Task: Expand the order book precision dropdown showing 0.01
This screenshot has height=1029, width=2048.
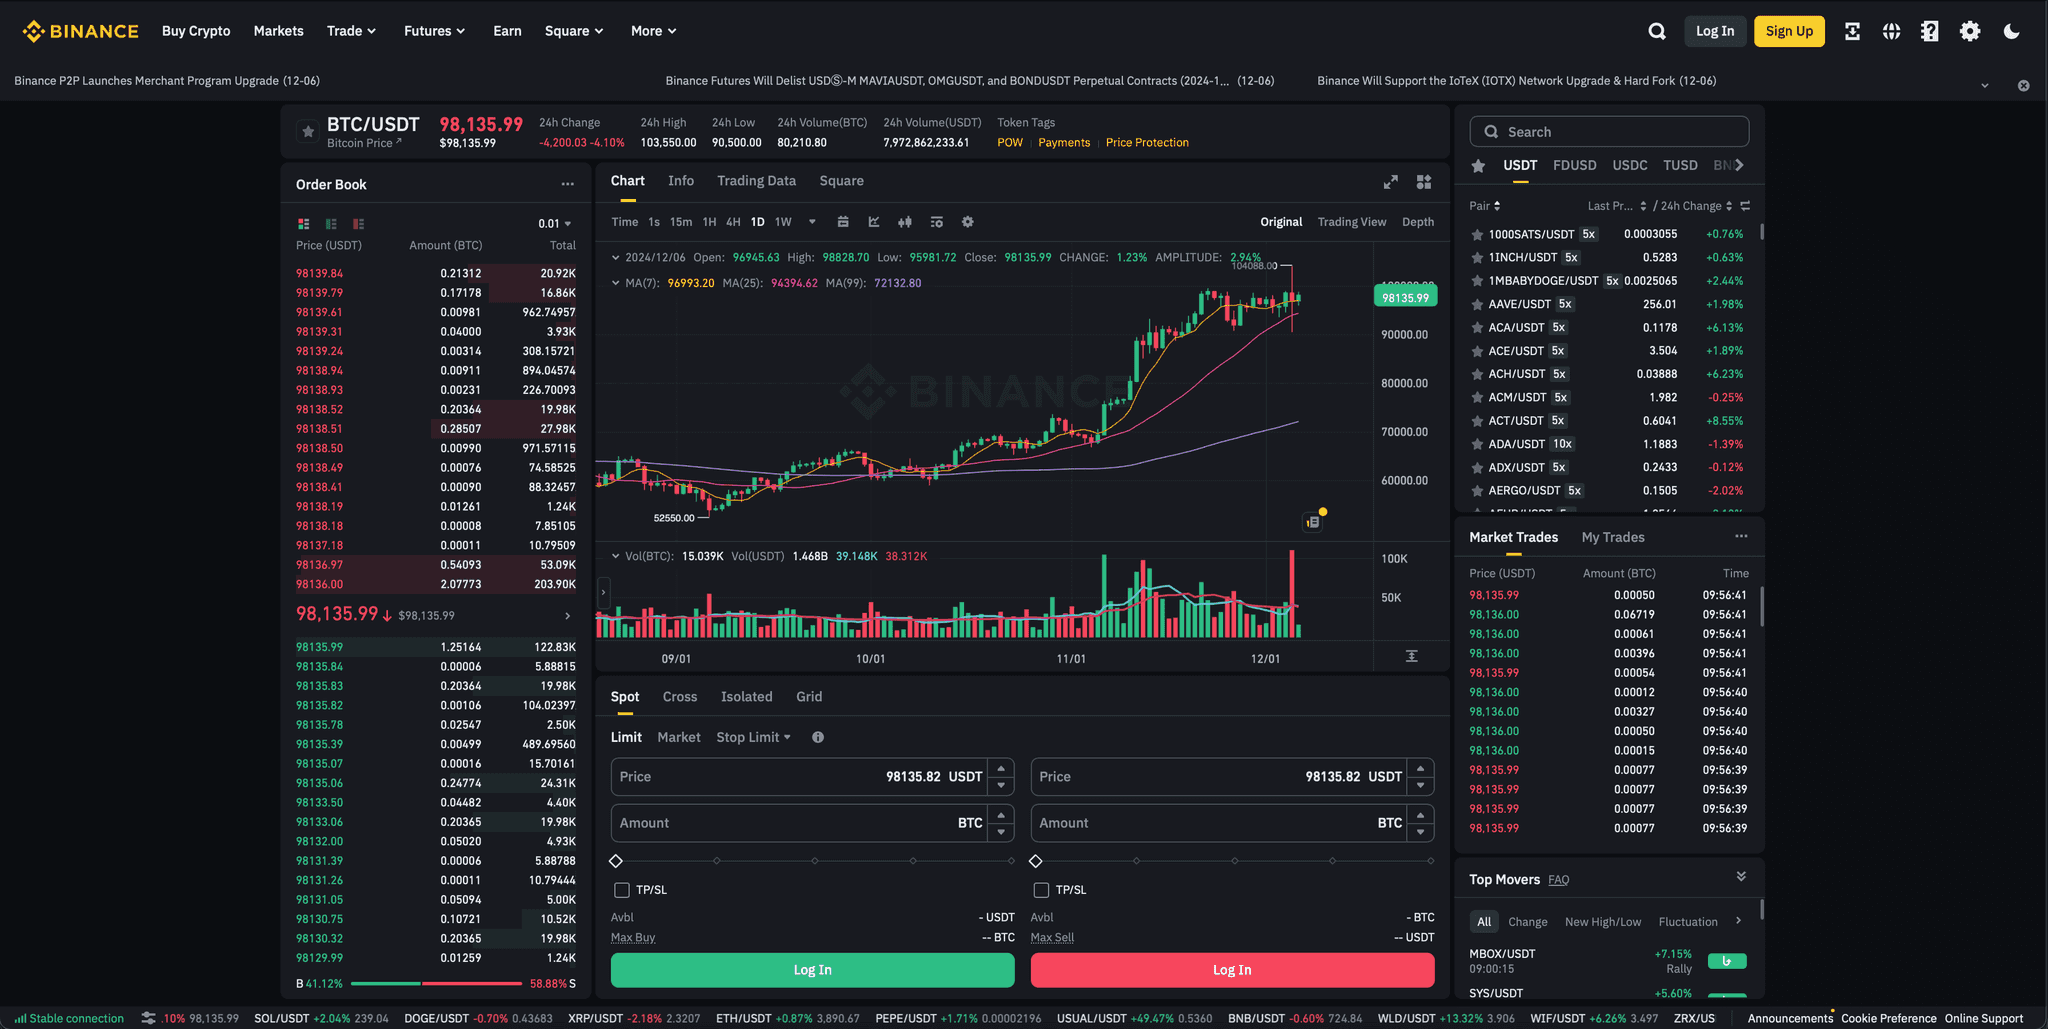Action: click(x=548, y=223)
